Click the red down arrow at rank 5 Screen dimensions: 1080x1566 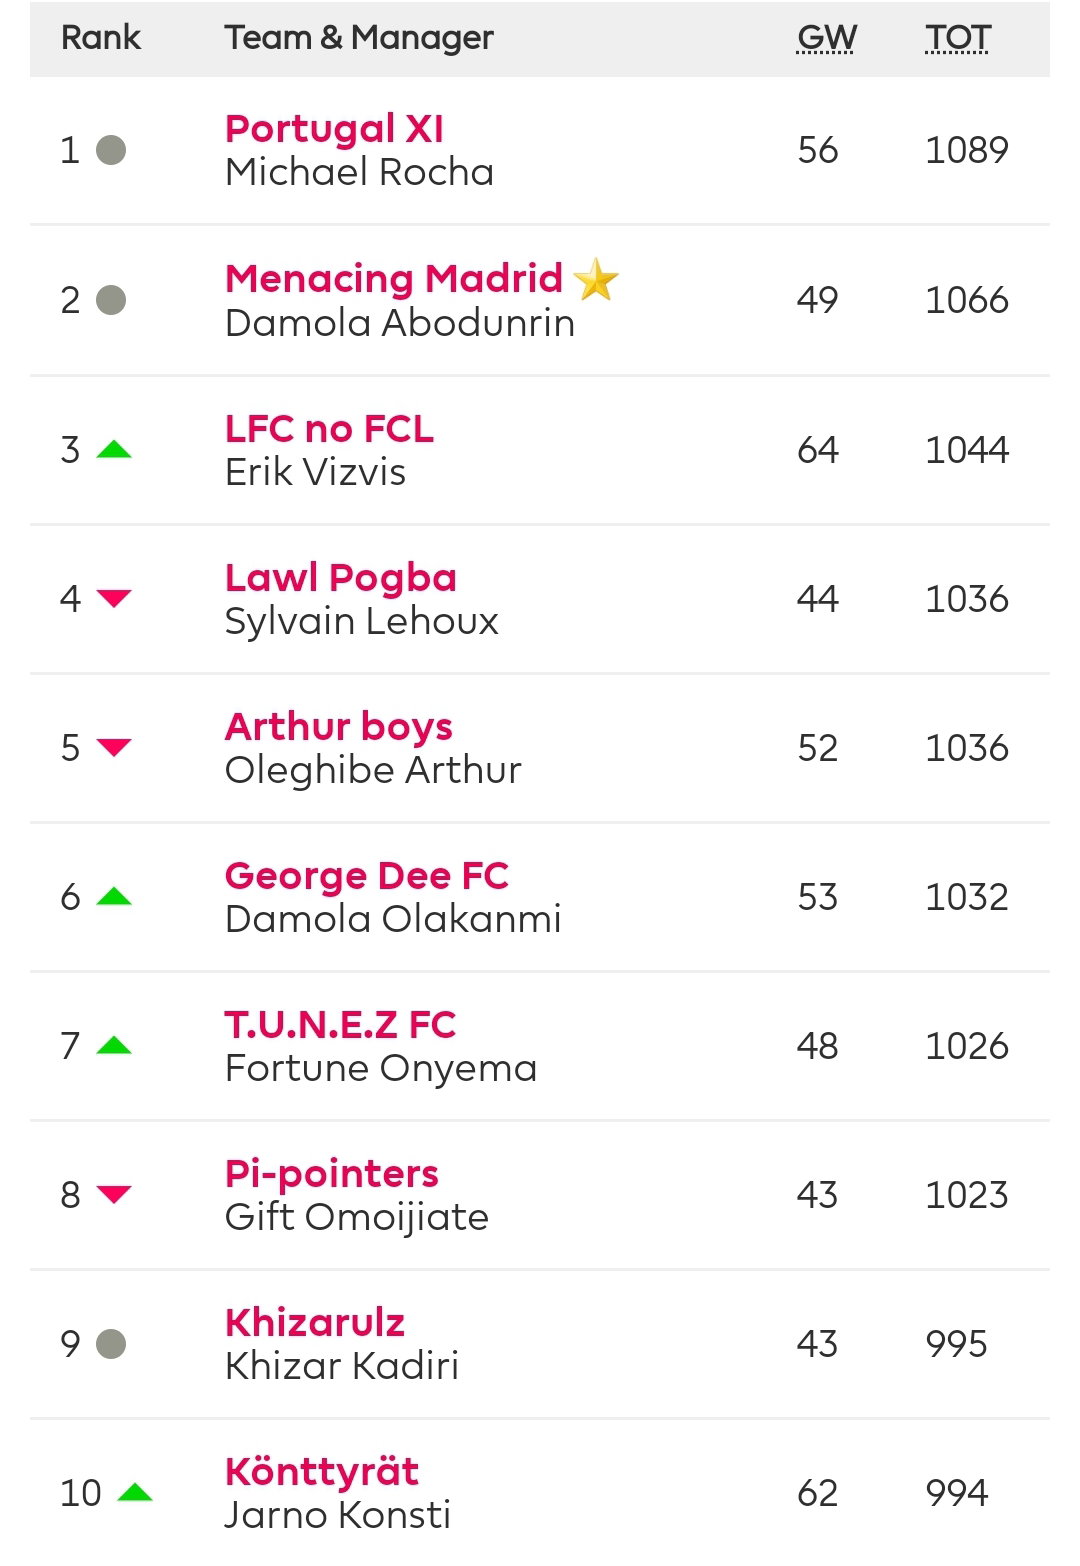[114, 747]
